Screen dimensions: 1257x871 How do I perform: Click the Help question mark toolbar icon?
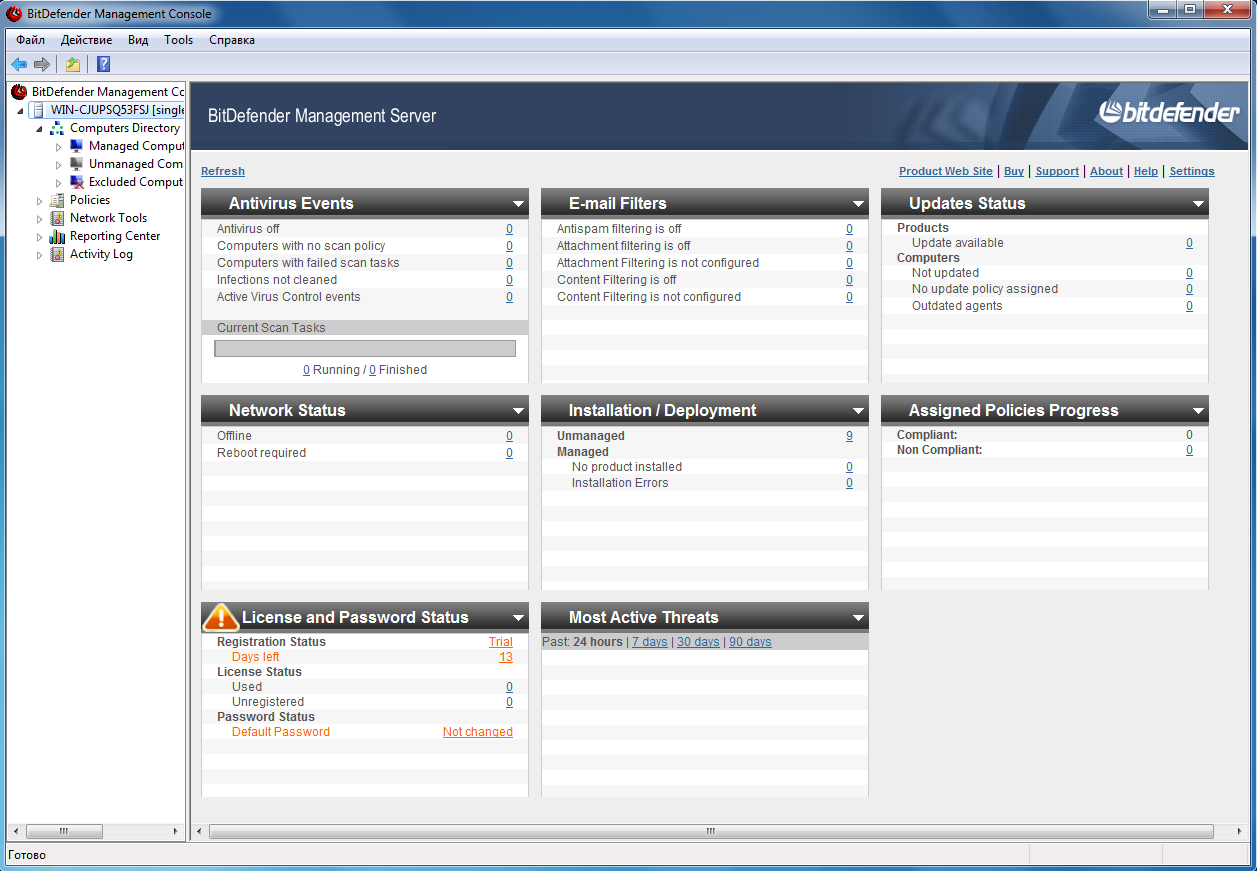pos(103,64)
